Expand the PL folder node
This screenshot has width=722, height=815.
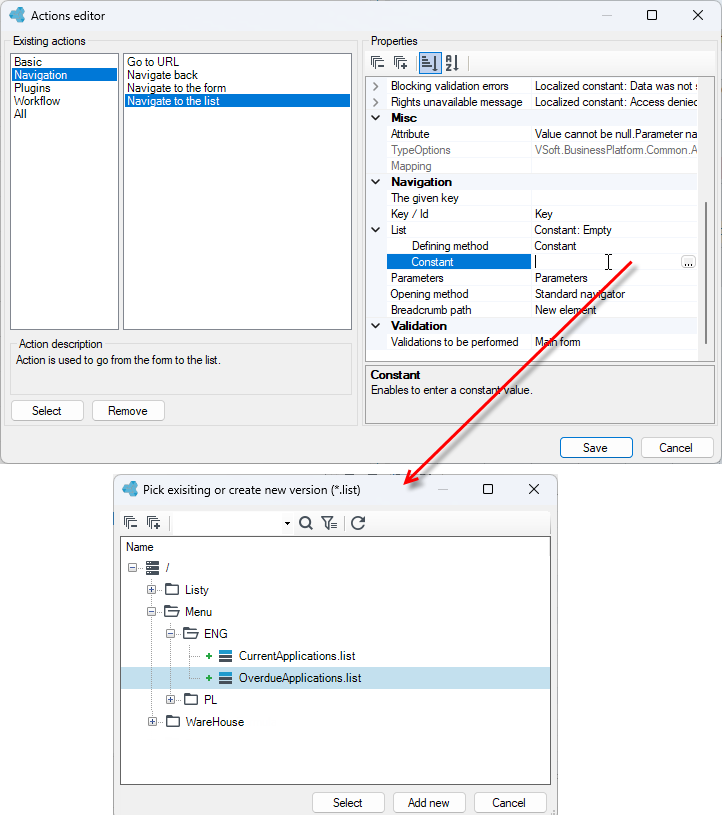170,700
